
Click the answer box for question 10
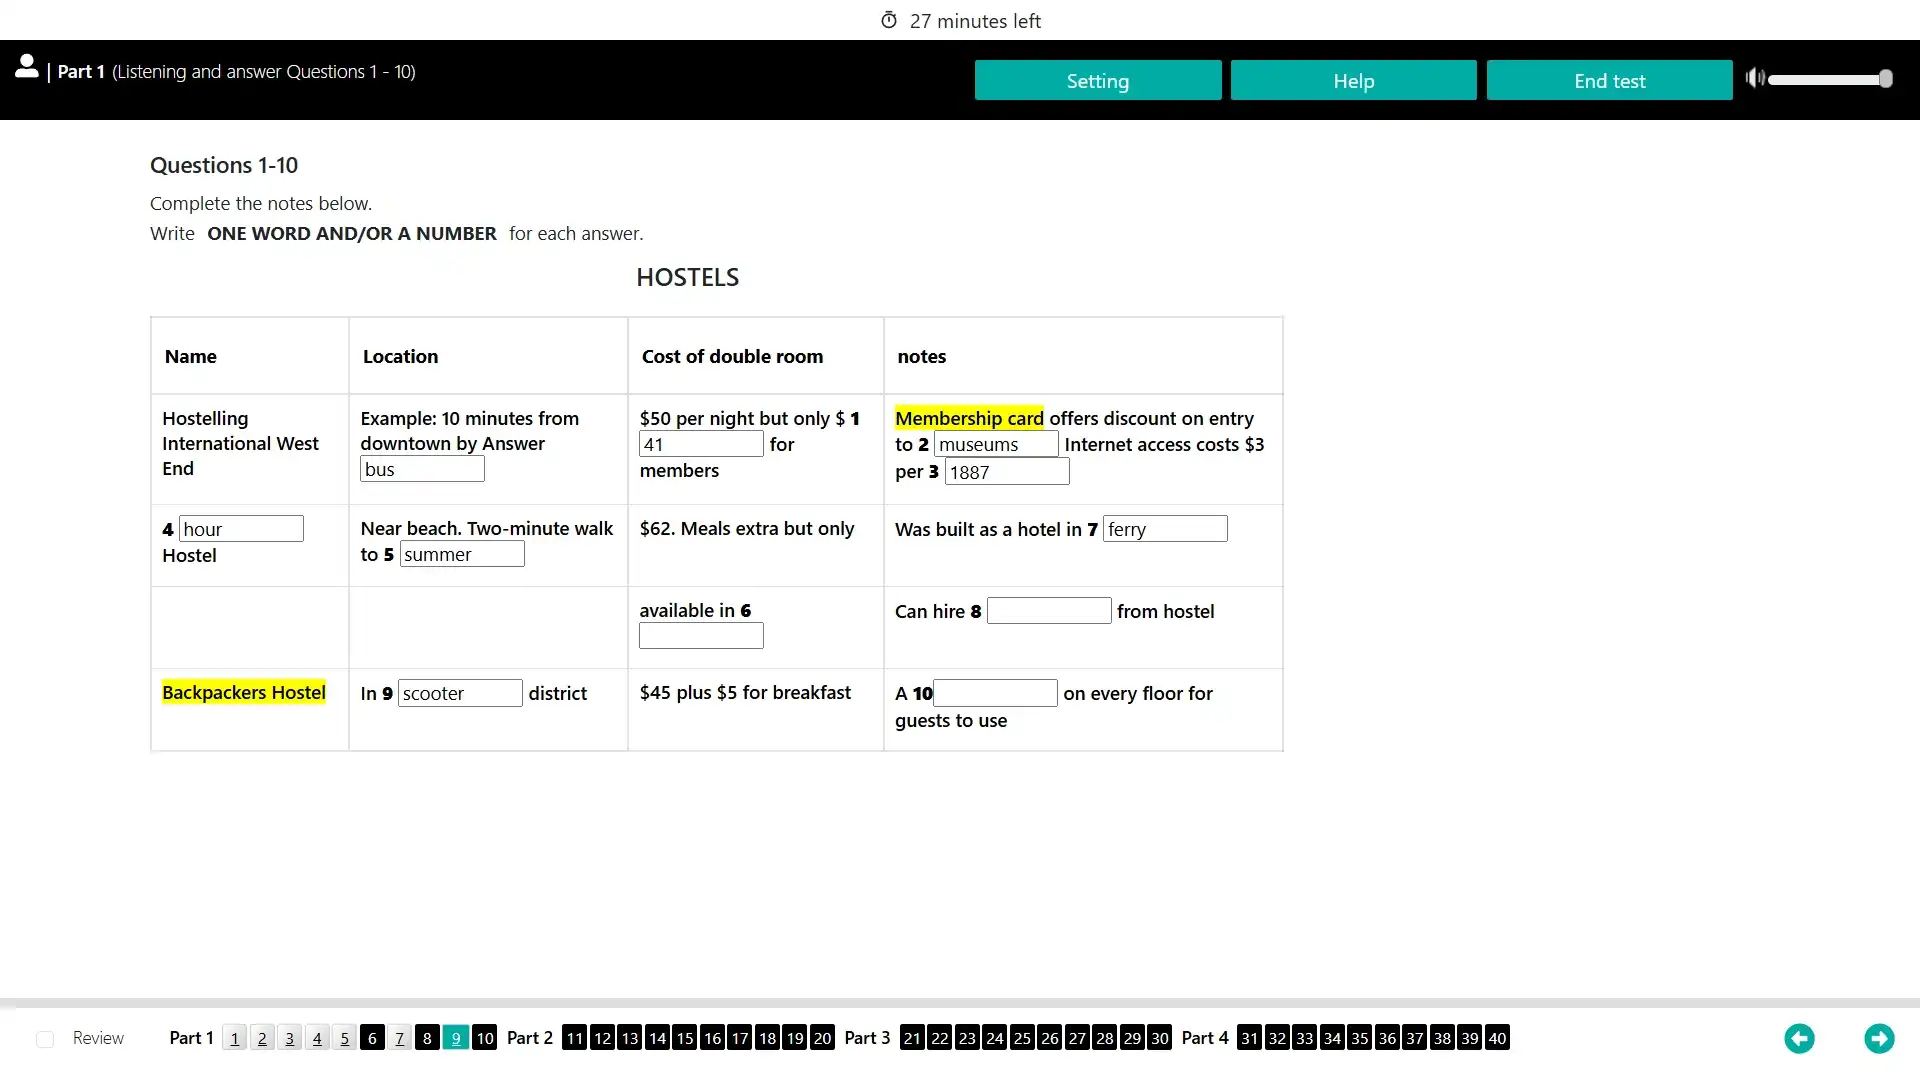[x=994, y=693]
